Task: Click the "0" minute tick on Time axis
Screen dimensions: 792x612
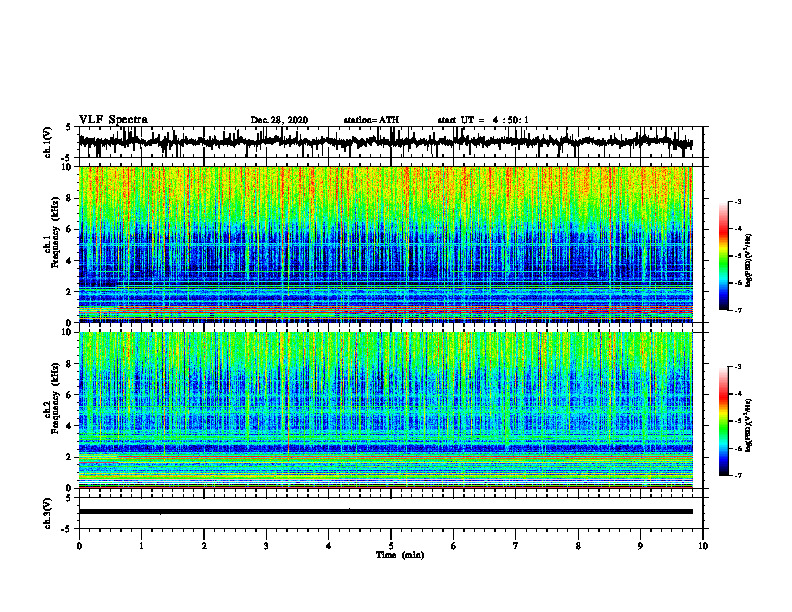Action: click(x=79, y=546)
